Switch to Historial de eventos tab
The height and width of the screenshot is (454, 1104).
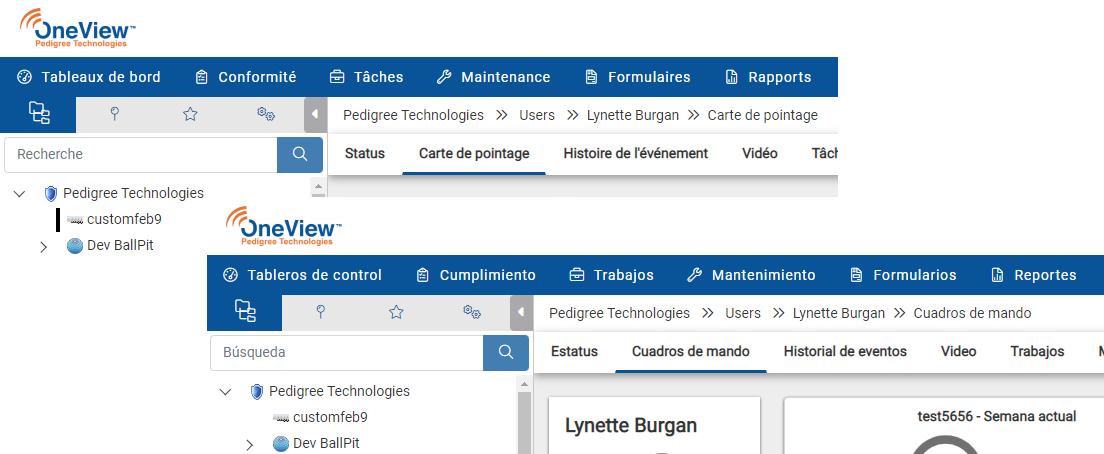click(x=845, y=351)
